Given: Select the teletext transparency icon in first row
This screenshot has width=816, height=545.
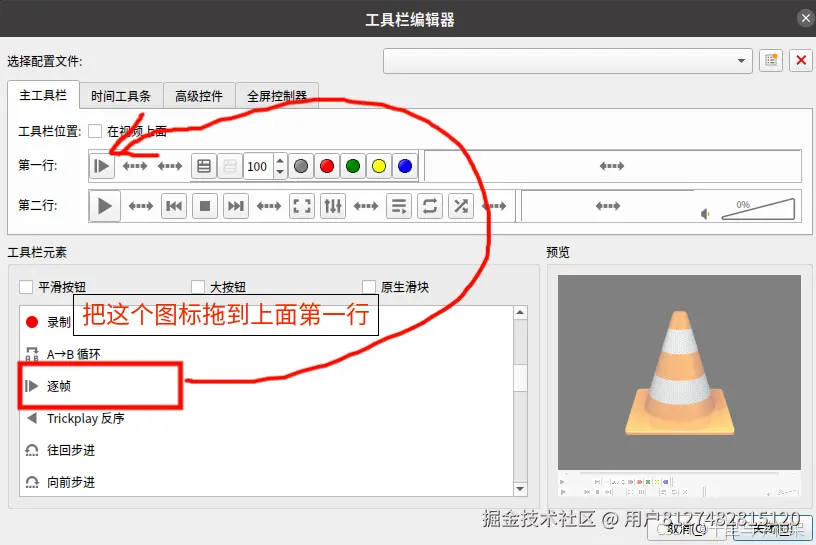Looking at the screenshot, I should 230,166.
